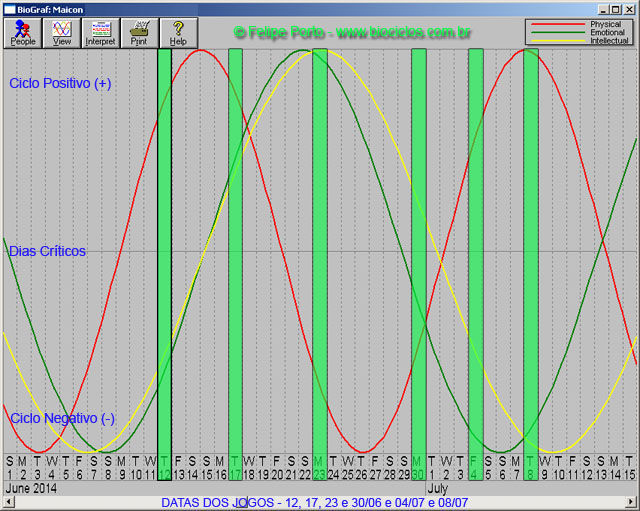Screen dimensions: 640x511
Task: Click the 'Ciclo Negativo (-)' label
Action: [62, 418]
